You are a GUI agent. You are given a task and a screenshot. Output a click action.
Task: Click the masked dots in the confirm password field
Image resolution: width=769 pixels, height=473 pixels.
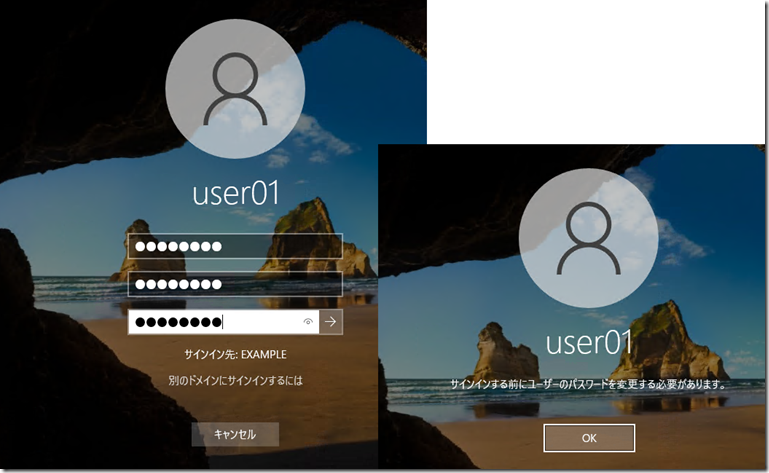tap(178, 322)
